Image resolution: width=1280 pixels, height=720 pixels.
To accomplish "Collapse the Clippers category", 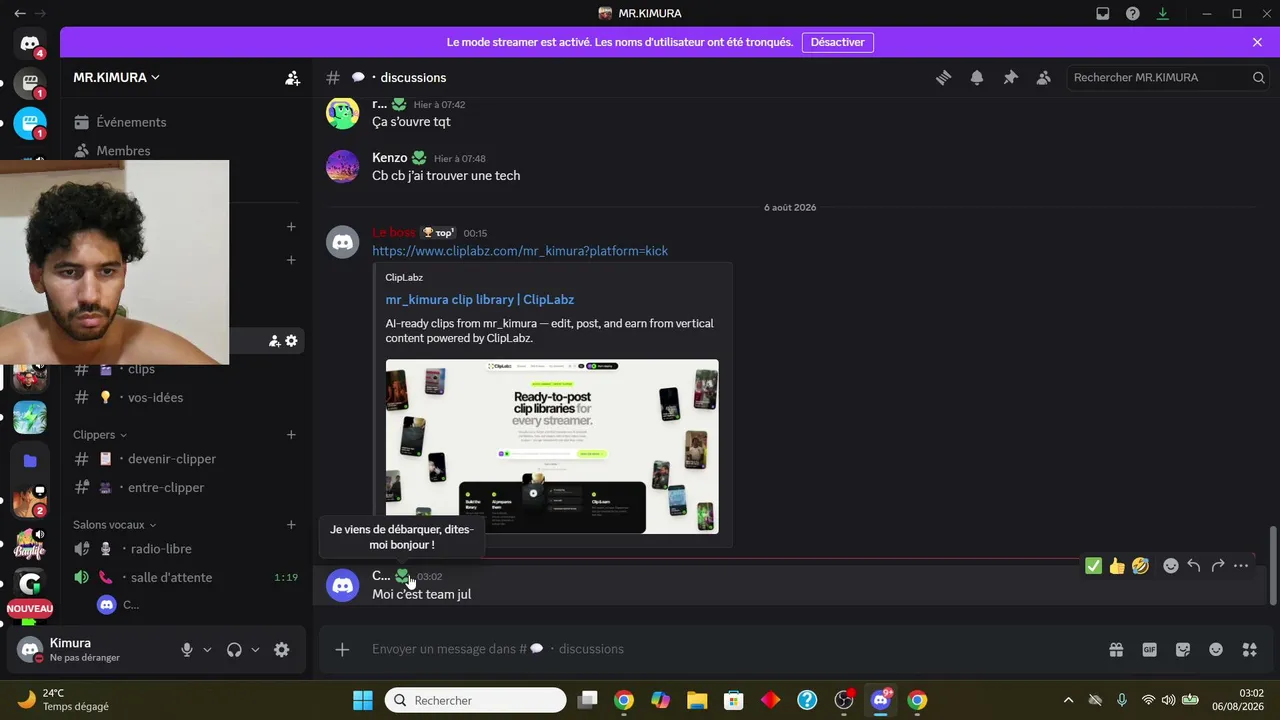I will pos(100,435).
